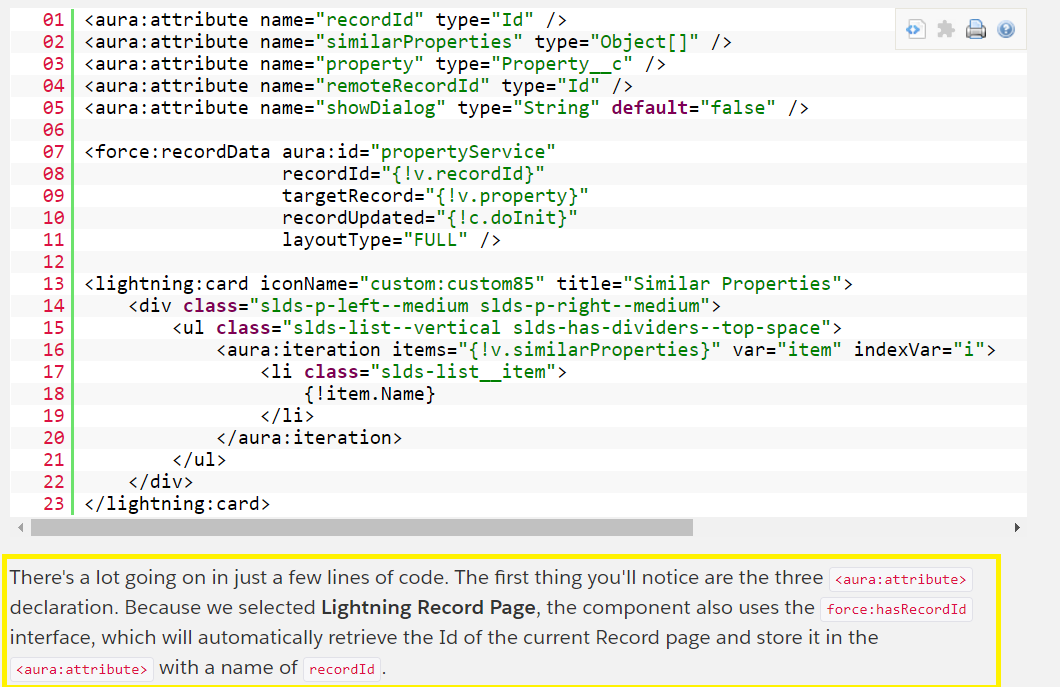The width and height of the screenshot is (1060, 687).
Task: Click the closing </ul> tag on line 21
Action: point(199,460)
